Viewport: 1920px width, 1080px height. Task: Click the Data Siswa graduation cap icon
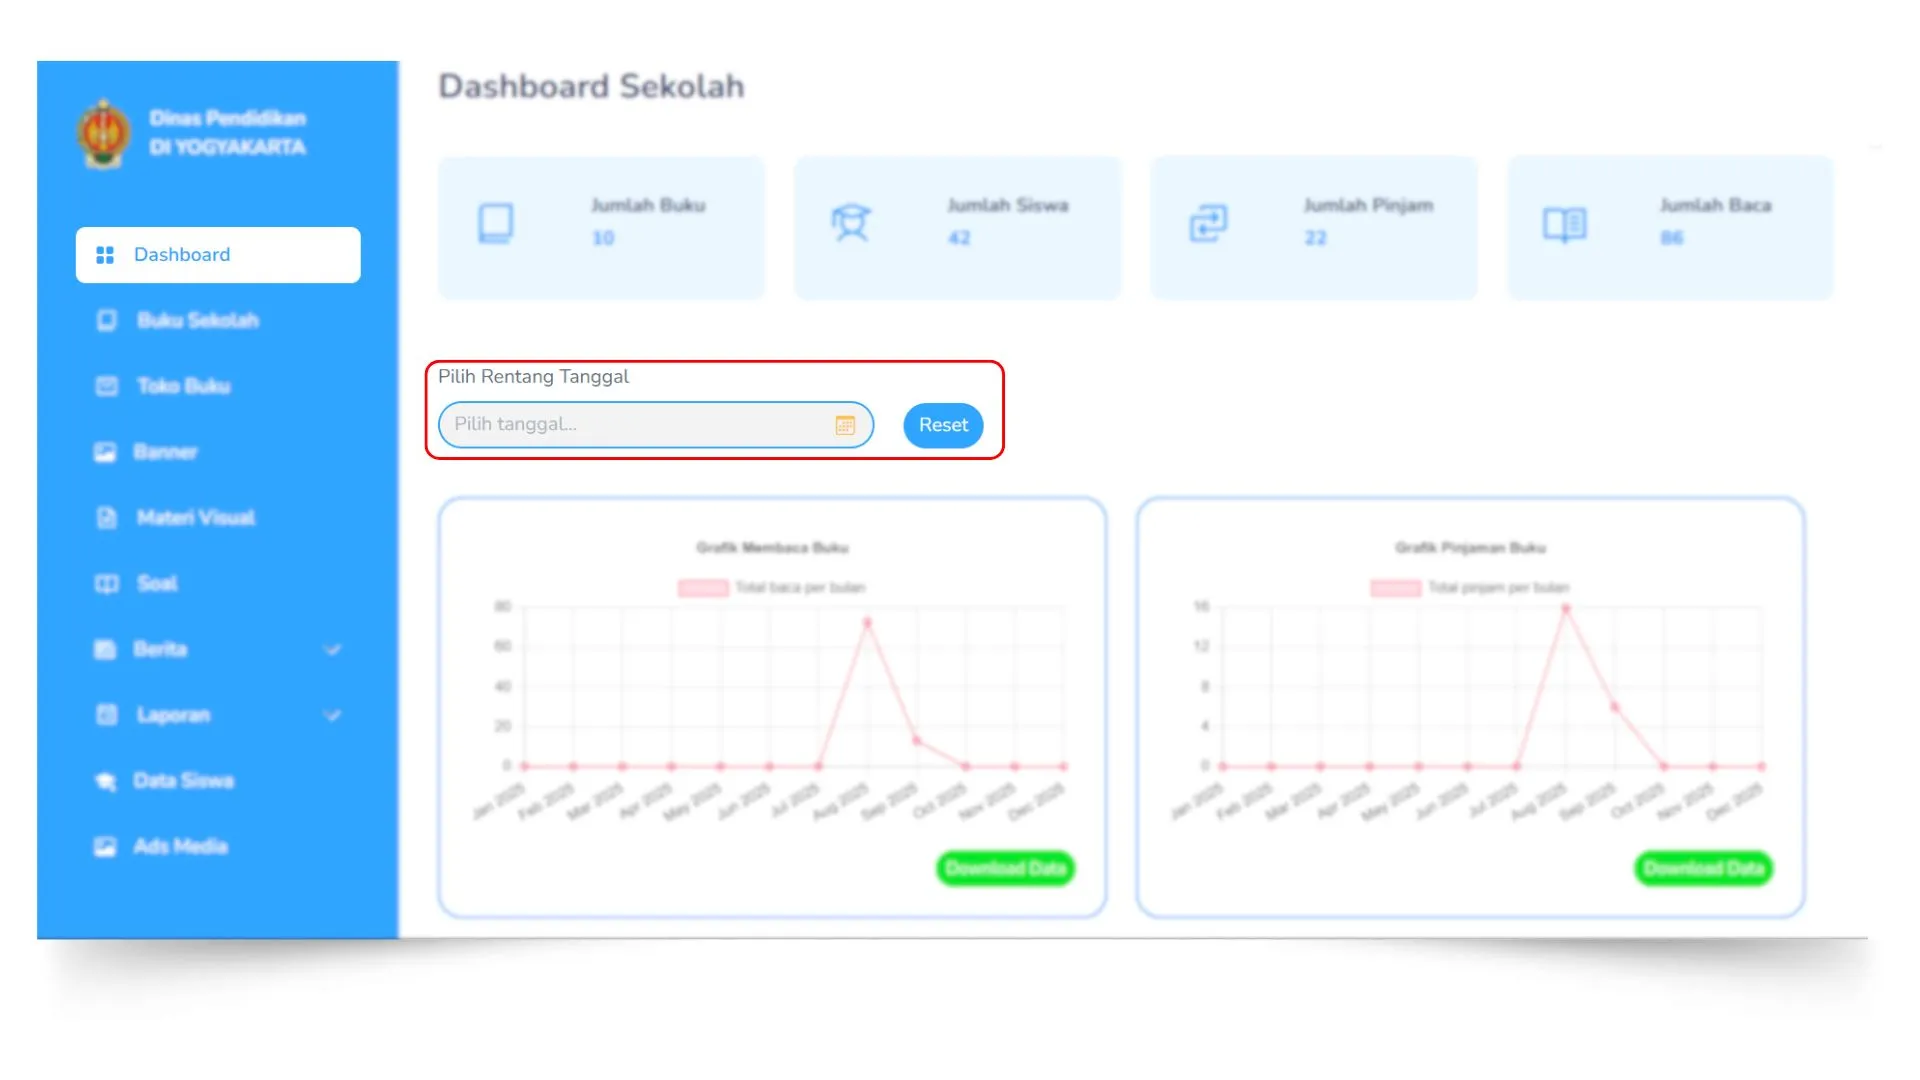105,781
